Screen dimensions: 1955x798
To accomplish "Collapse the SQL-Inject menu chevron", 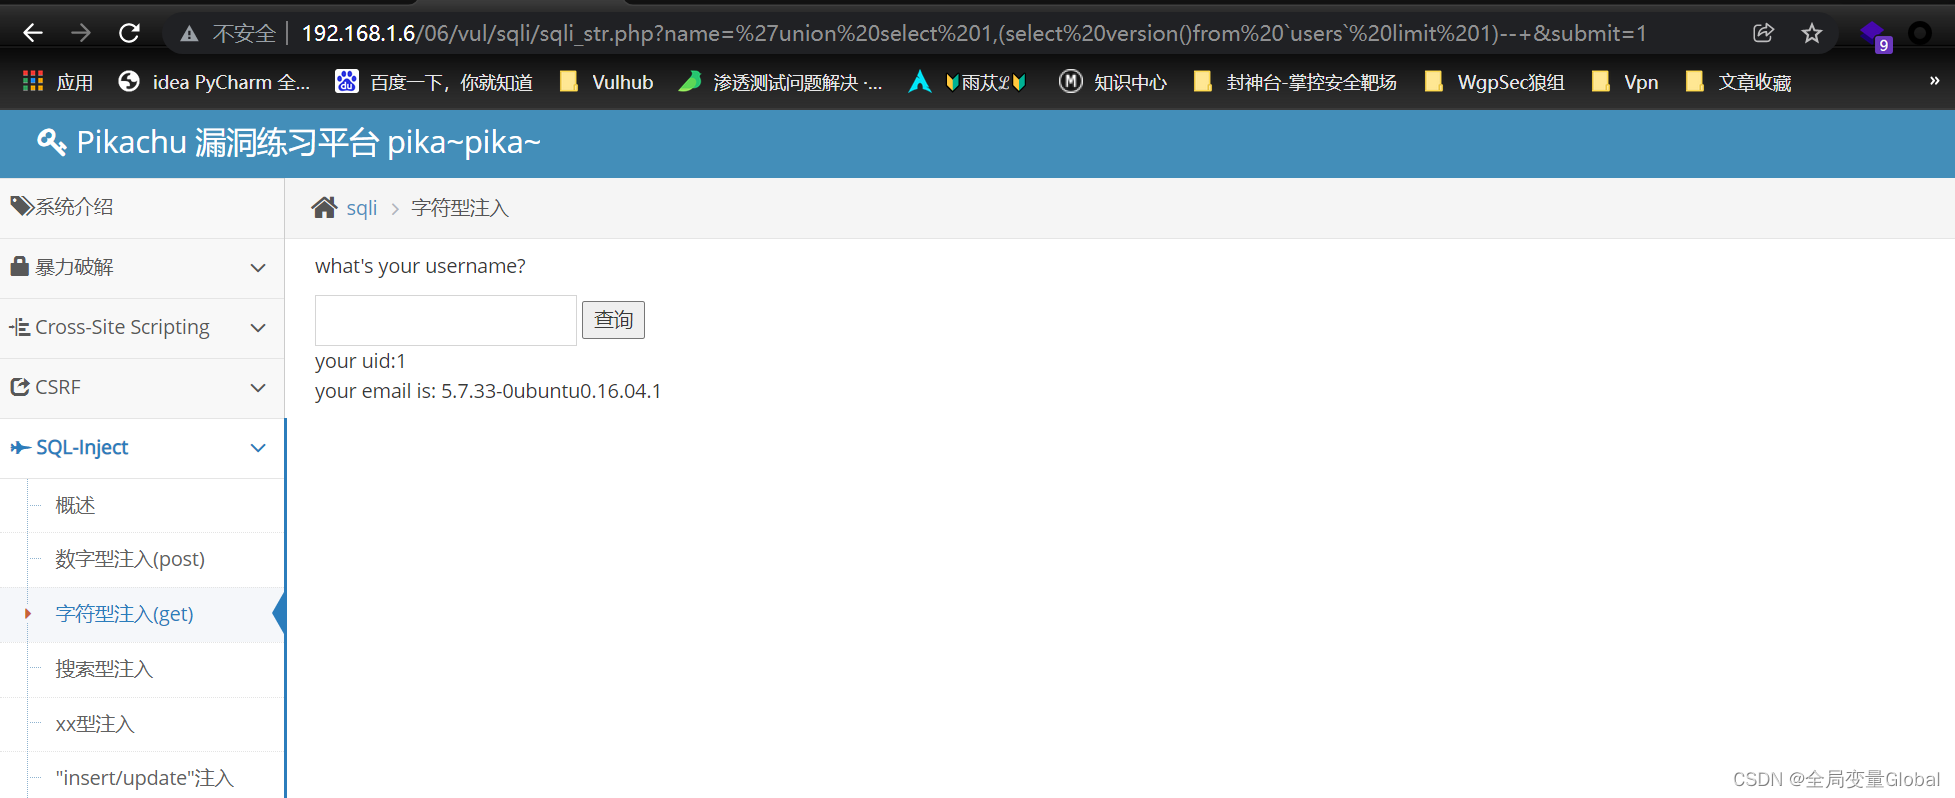I will (x=258, y=448).
